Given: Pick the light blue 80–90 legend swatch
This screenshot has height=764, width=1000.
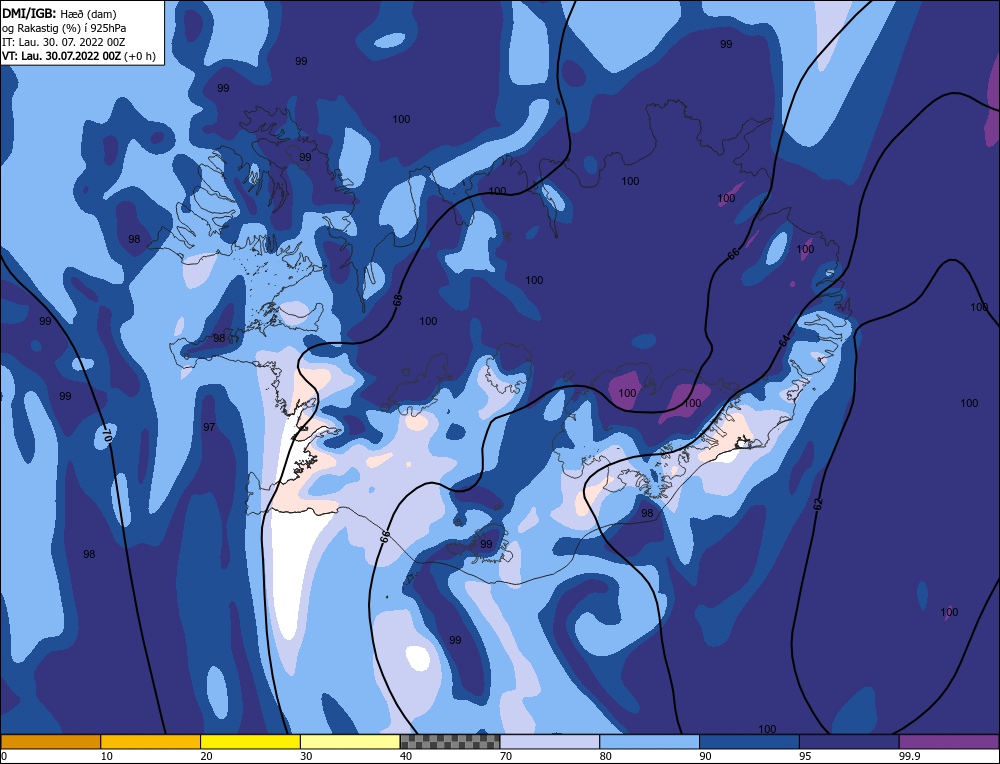Looking at the screenshot, I should pyautogui.click(x=649, y=741).
